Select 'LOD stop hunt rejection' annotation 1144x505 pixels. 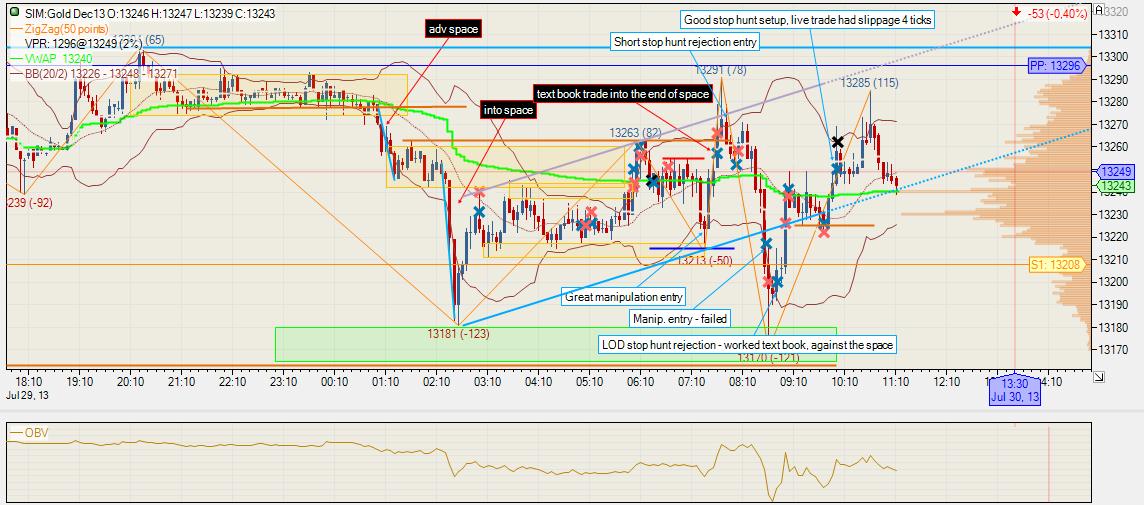tap(747, 344)
